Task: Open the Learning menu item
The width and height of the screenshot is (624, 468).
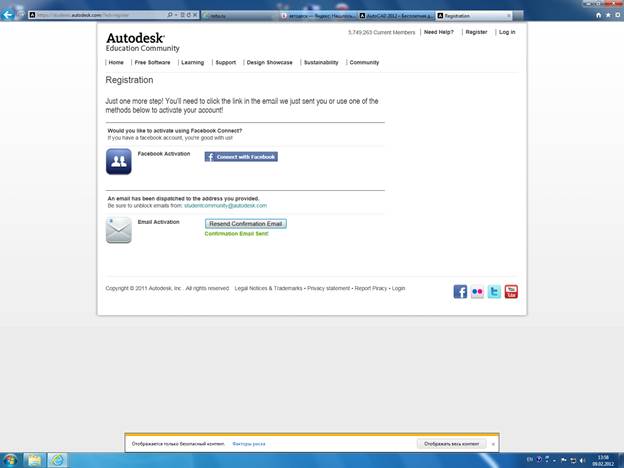Action: pos(193,62)
